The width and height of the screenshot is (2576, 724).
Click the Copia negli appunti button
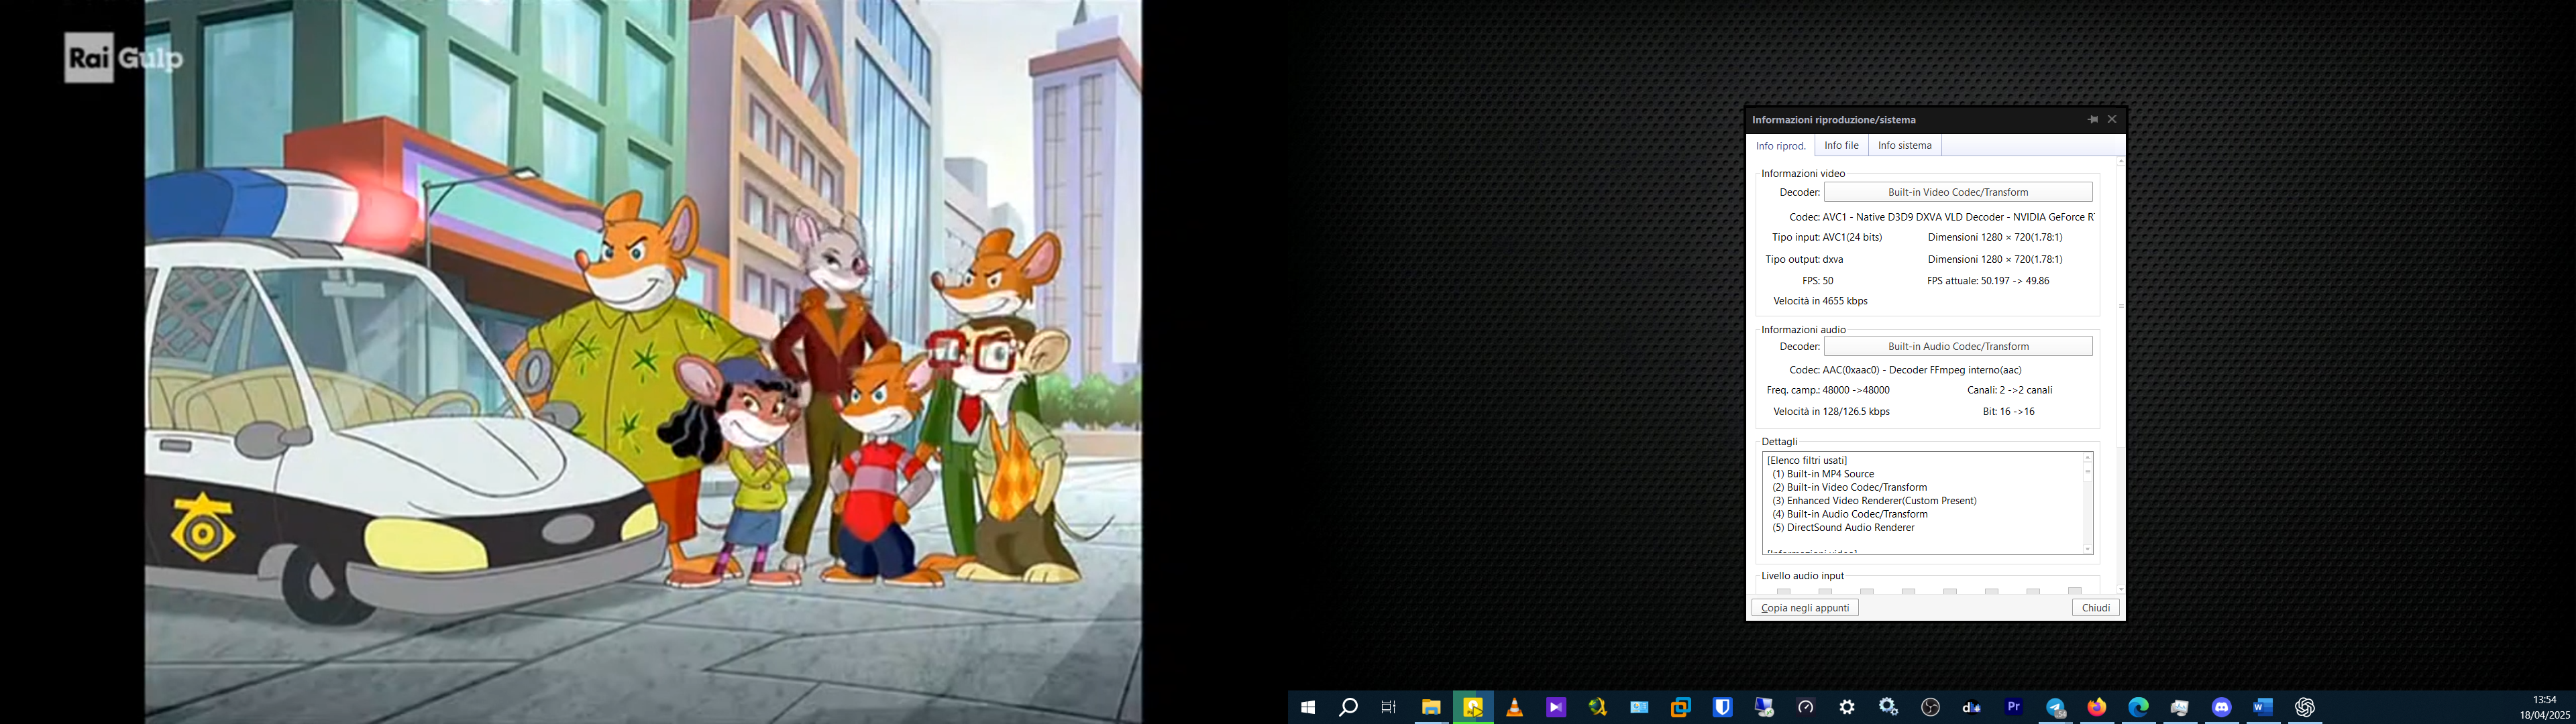coord(1805,608)
